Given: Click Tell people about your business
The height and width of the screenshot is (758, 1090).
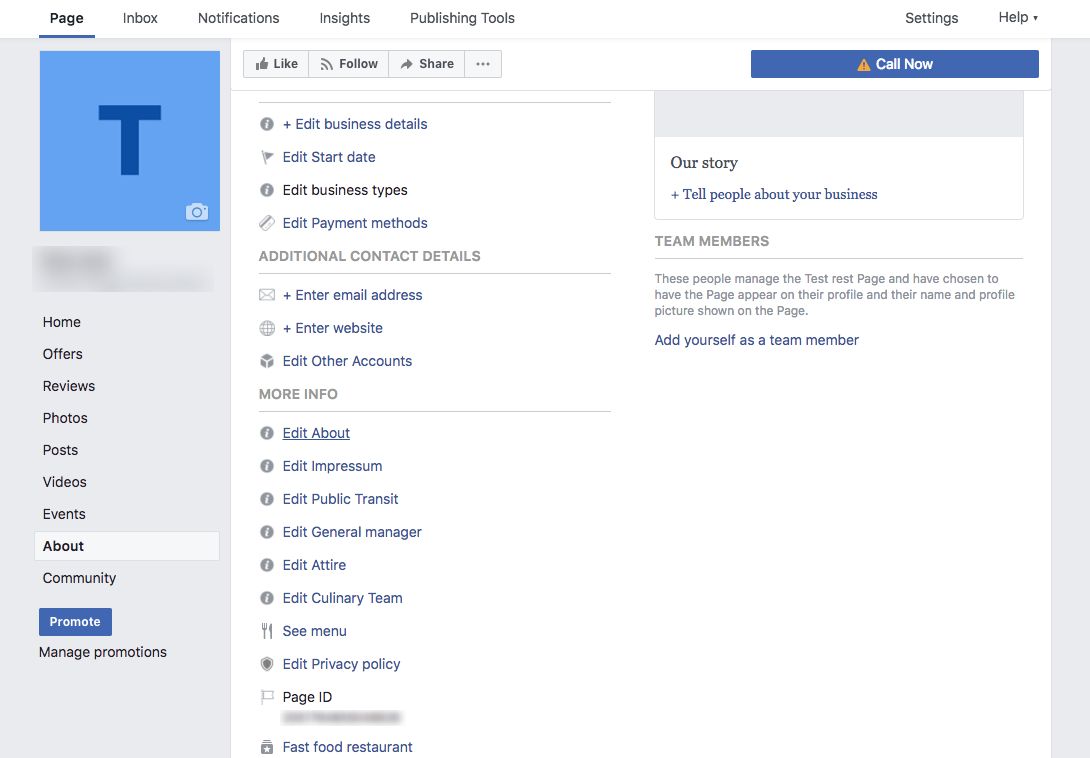Looking at the screenshot, I should click(774, 195).
